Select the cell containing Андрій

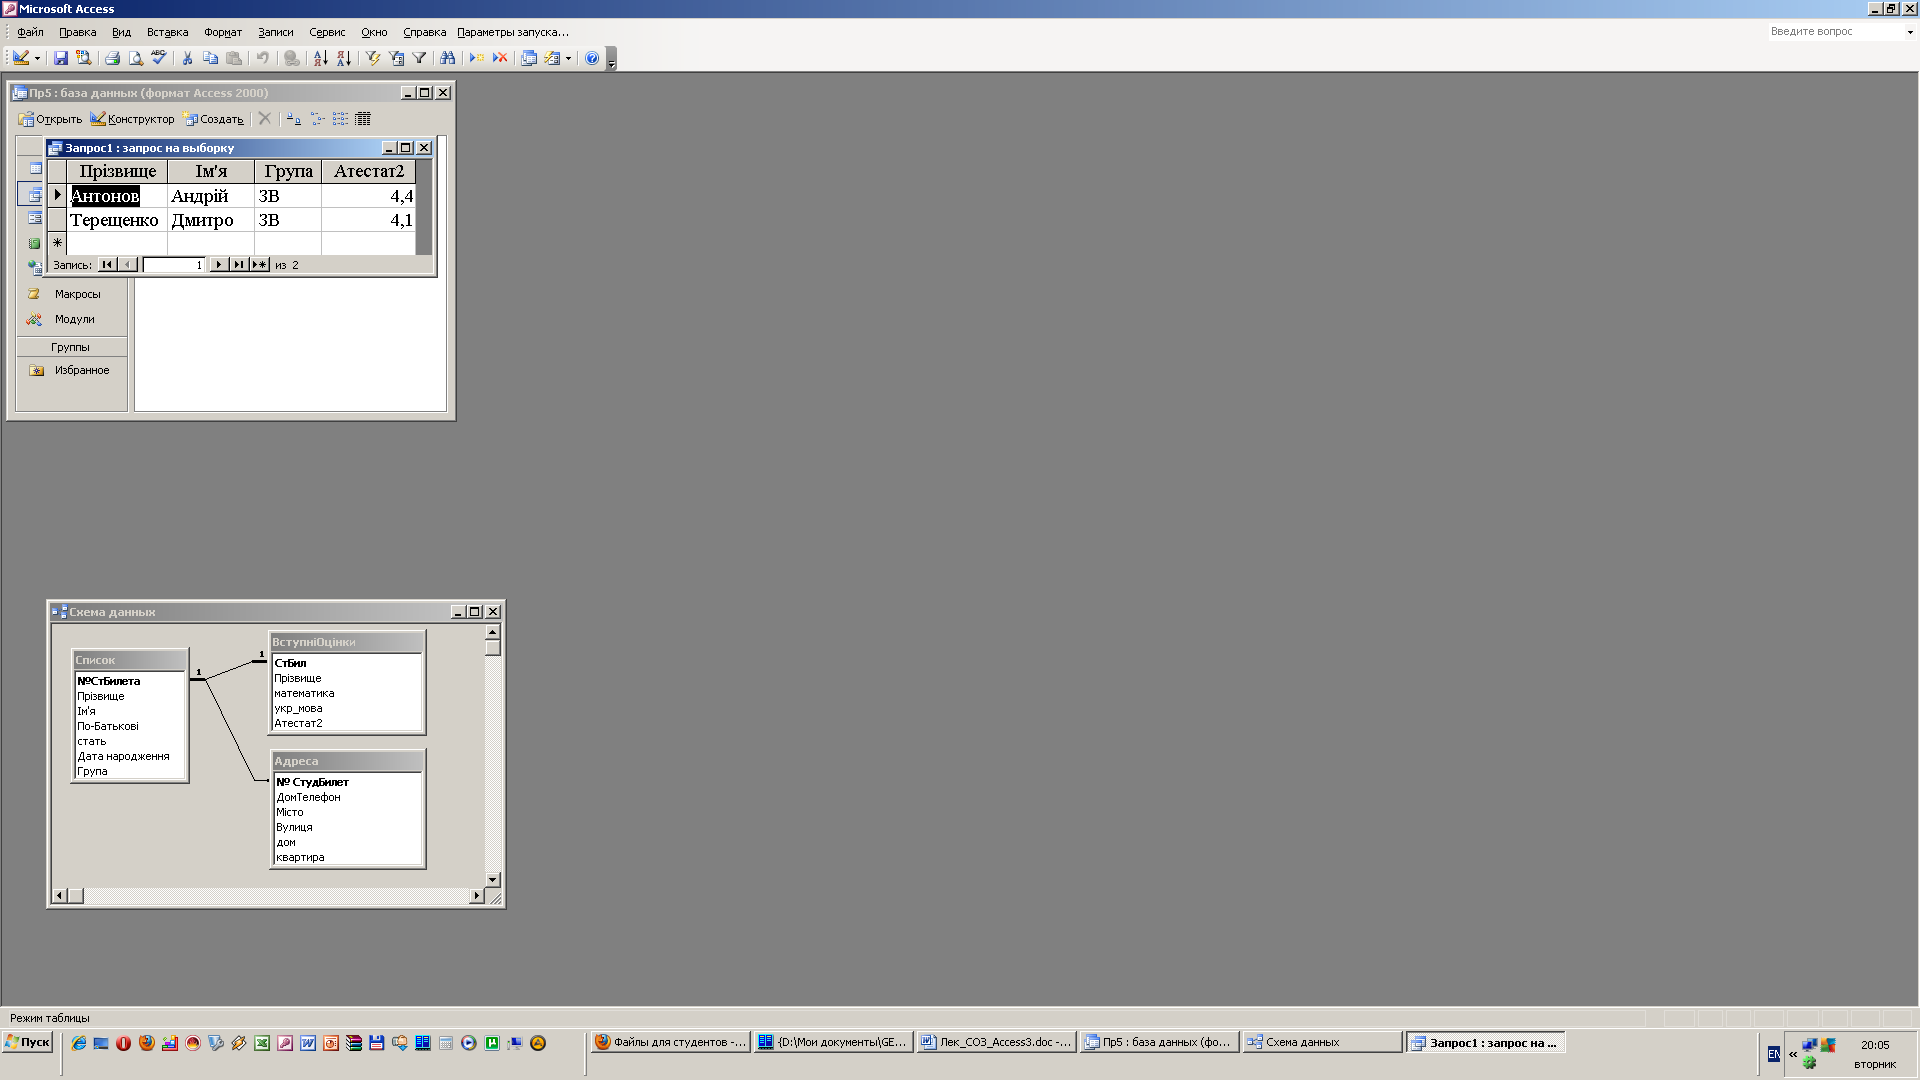(211, 196)
